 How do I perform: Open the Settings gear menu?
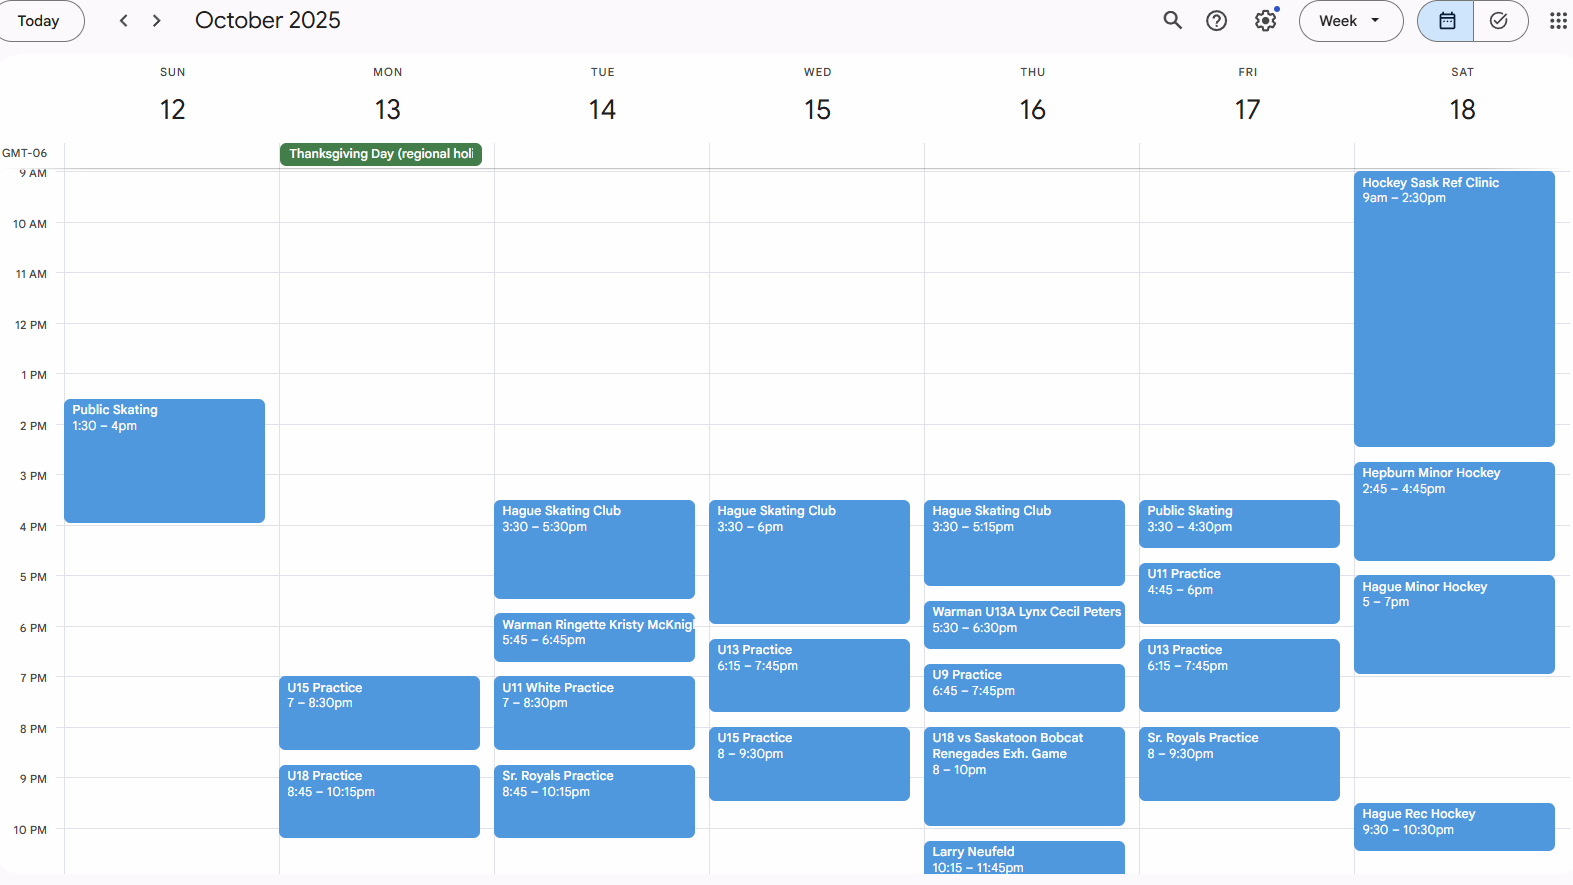(1265, 20)
